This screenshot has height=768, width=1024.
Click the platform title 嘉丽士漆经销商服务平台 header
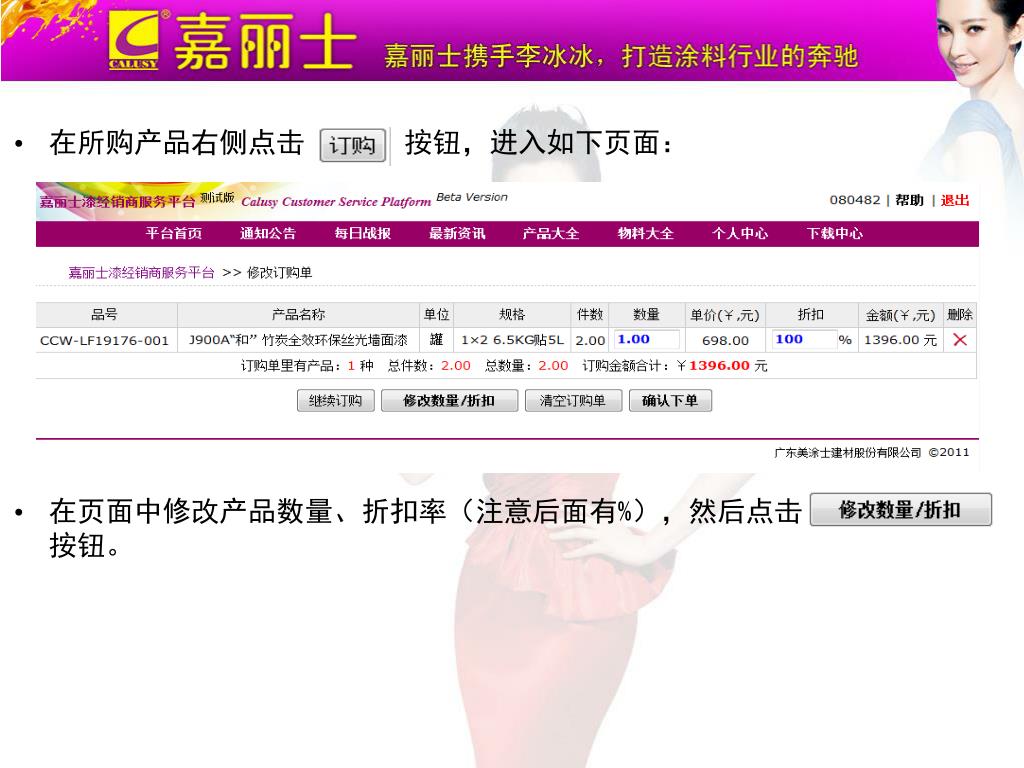pyautogui.click(x=118, y=202)
